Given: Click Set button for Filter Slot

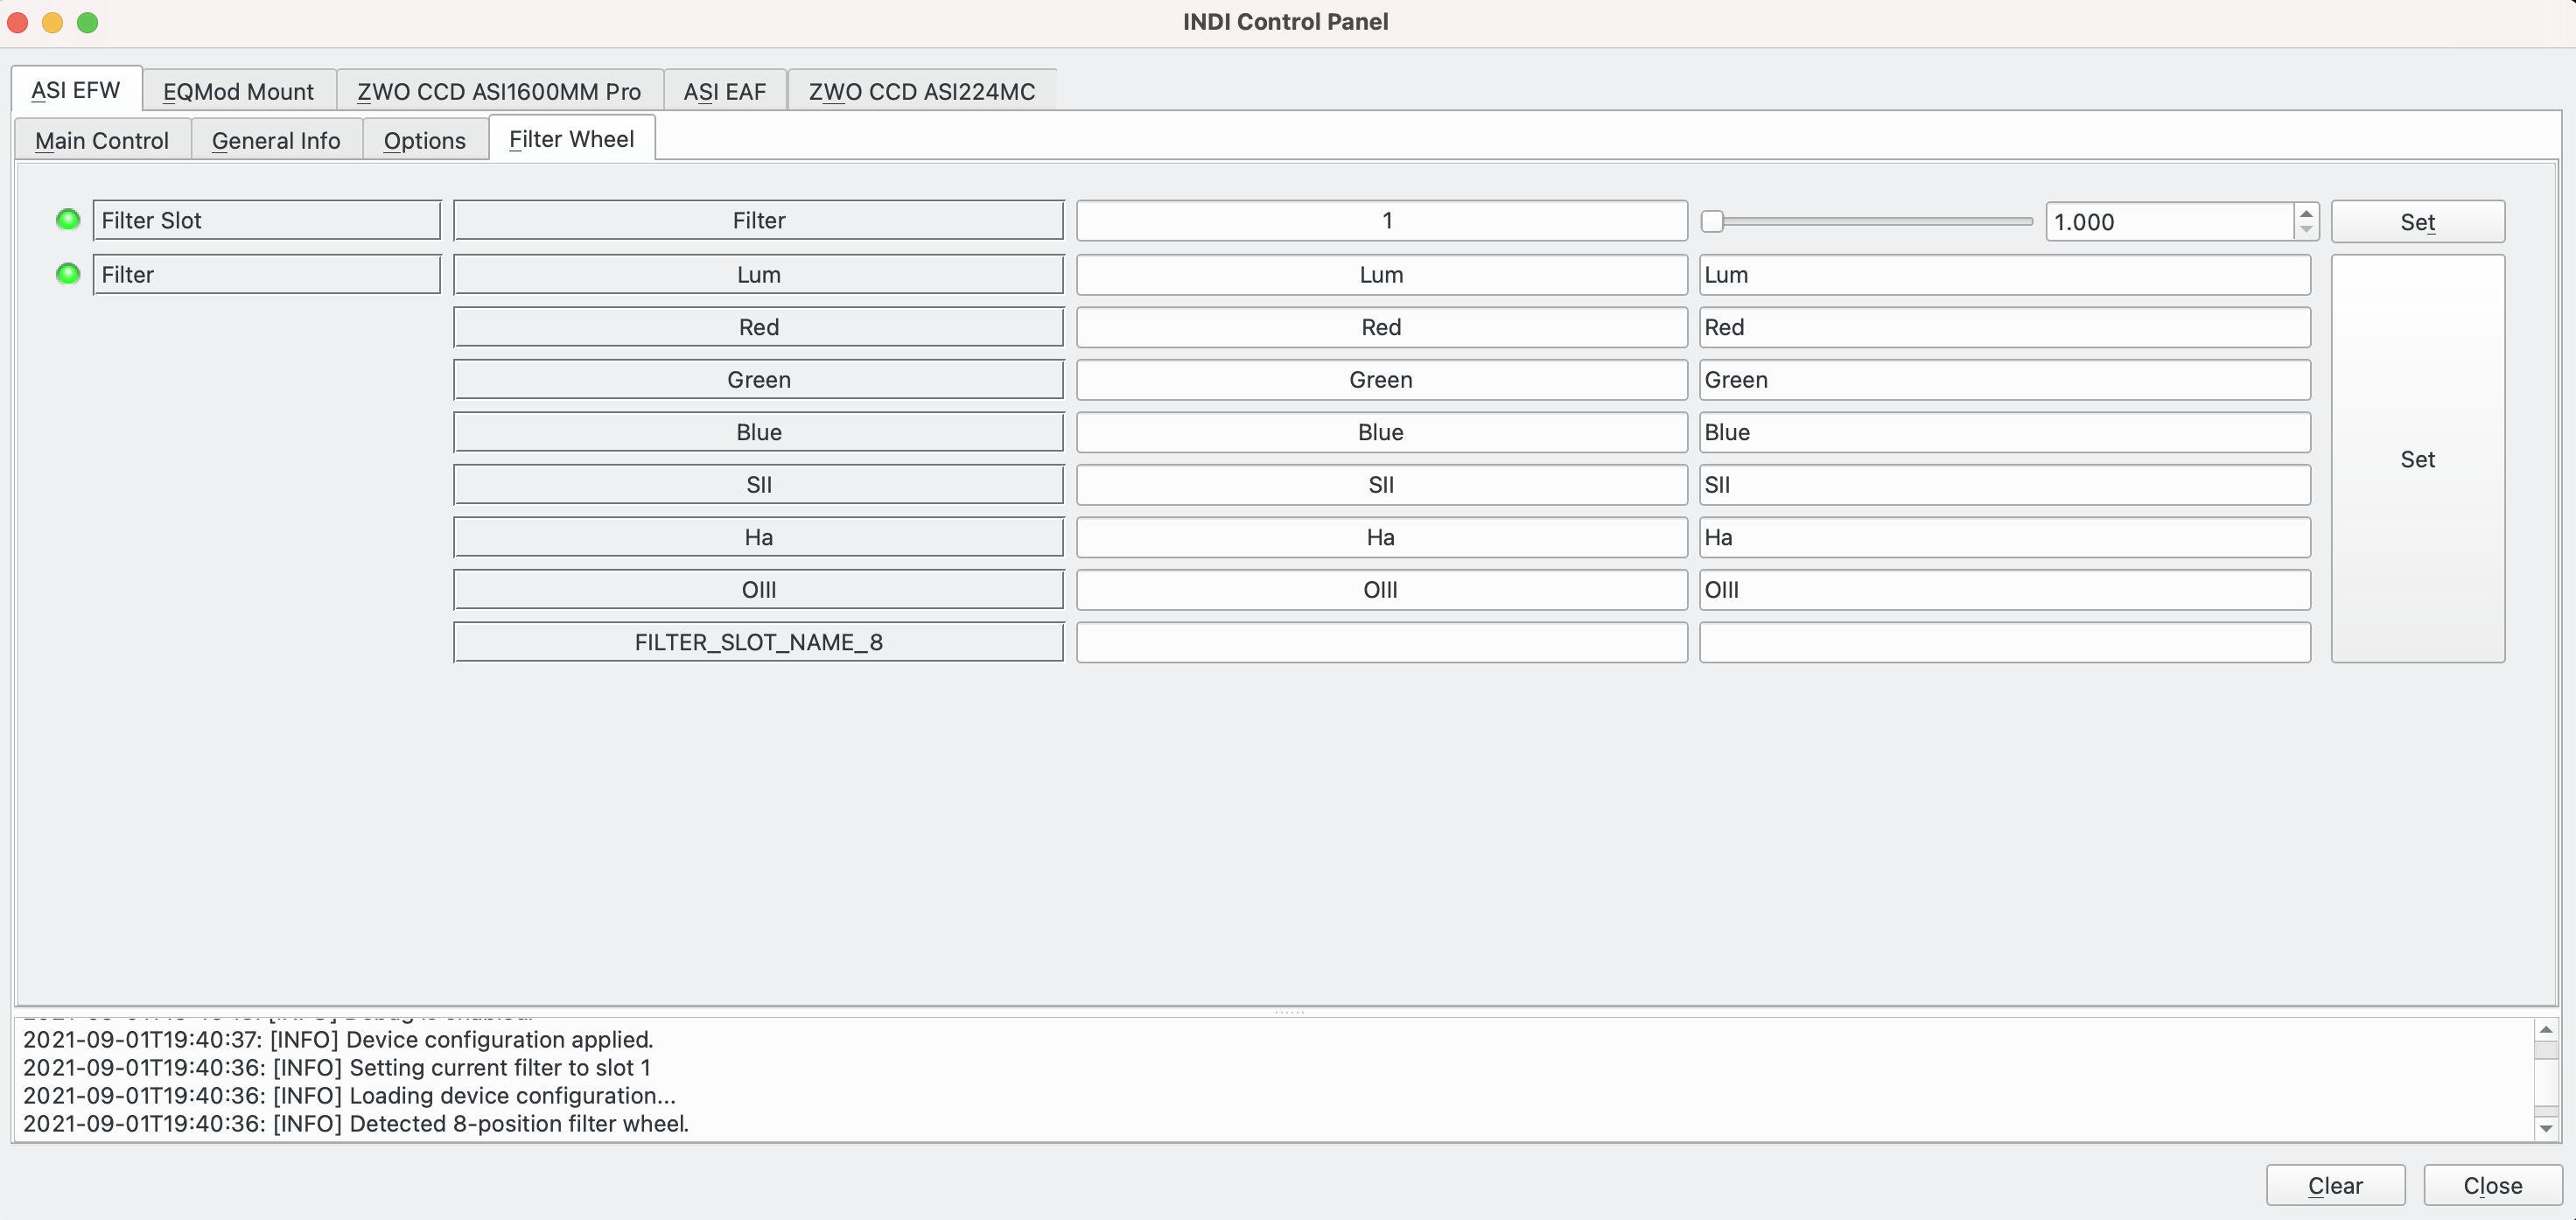Looking at the screenshot, I should point(2417,221).
